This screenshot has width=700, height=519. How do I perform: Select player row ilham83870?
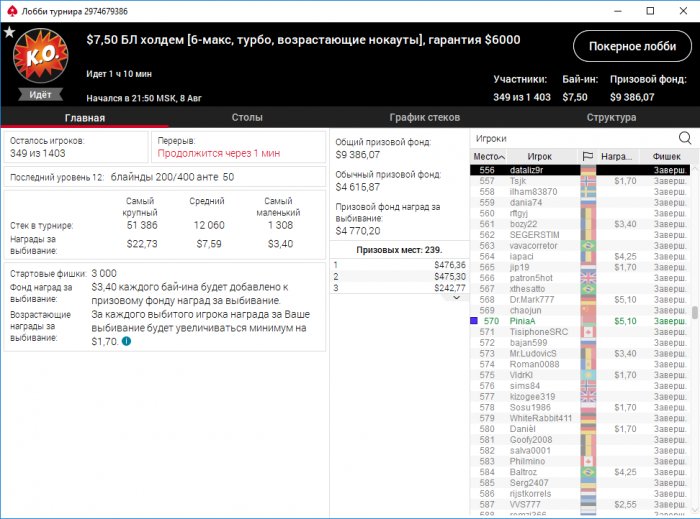point(580,191)
